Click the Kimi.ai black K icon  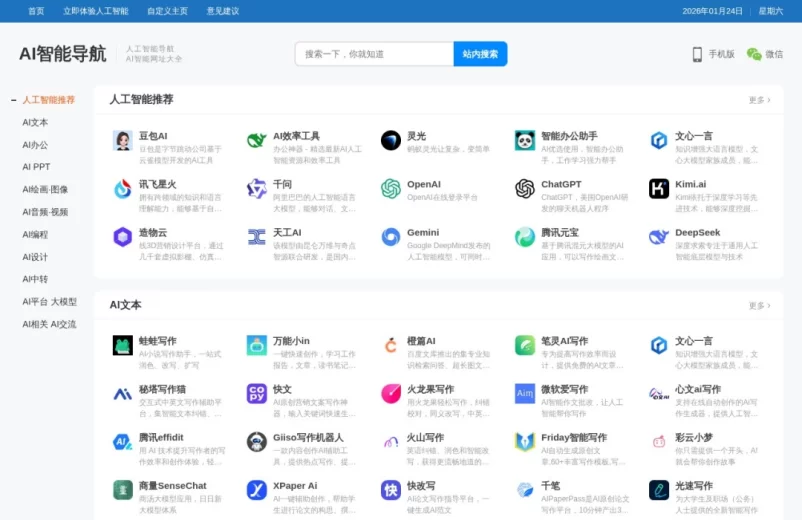659,189
